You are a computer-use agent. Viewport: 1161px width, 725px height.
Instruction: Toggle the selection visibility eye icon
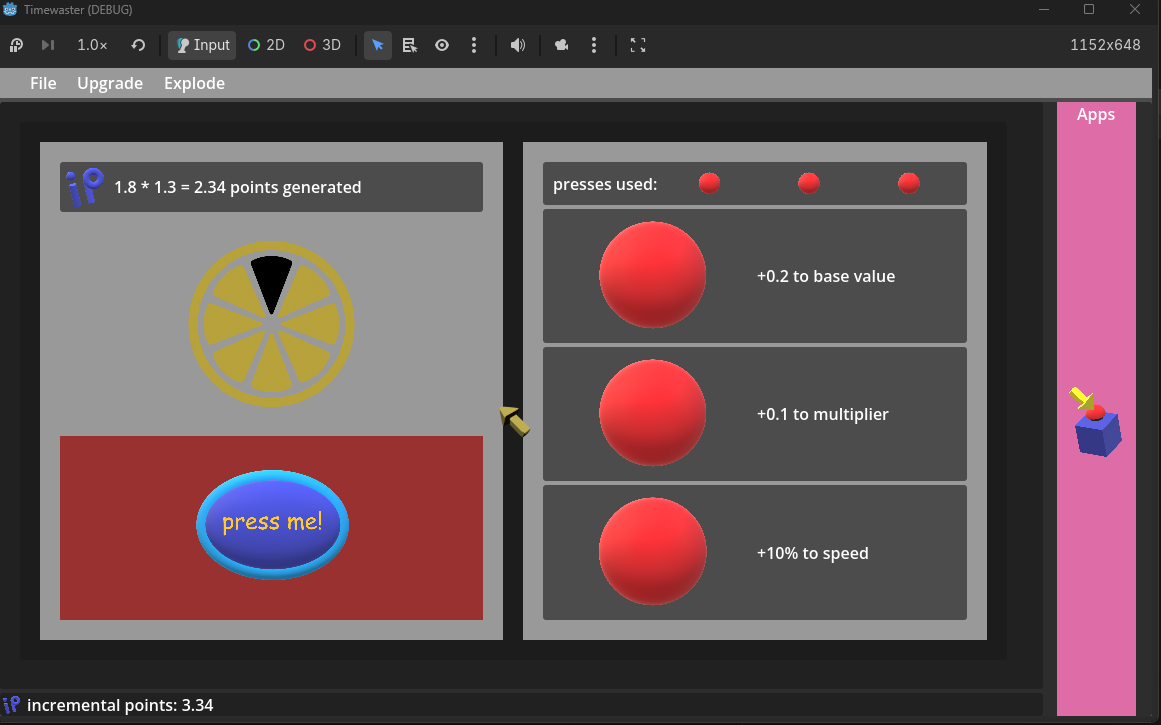pyautogui.click(x=442, y=45)
